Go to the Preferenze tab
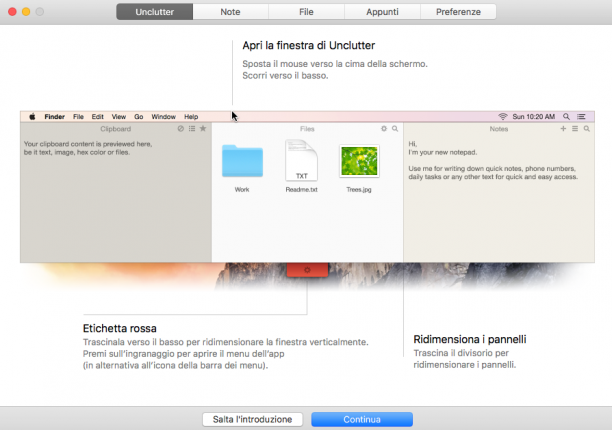Screen dimensions: 612x430 pos(458,12)
